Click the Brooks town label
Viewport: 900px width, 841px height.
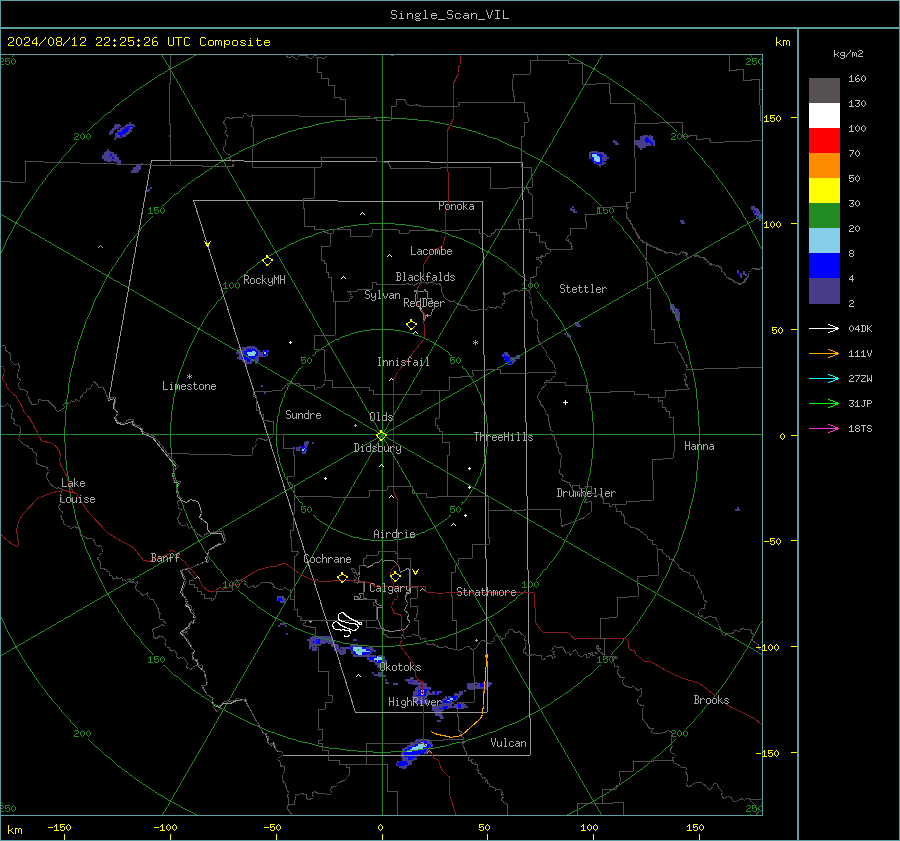pyautogui.click(x=711, y=700)
